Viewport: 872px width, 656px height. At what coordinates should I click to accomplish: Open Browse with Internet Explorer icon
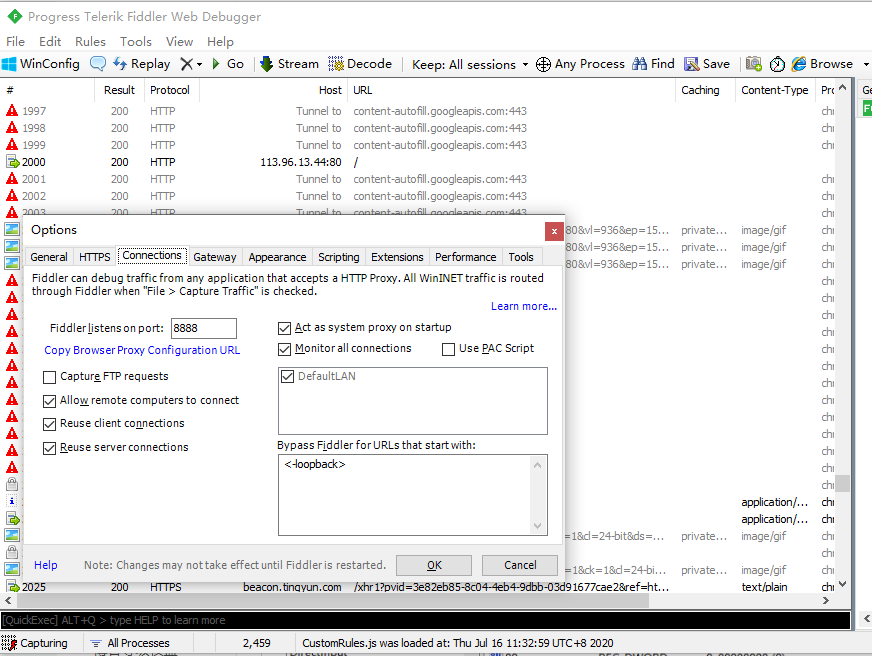[799, 64]
